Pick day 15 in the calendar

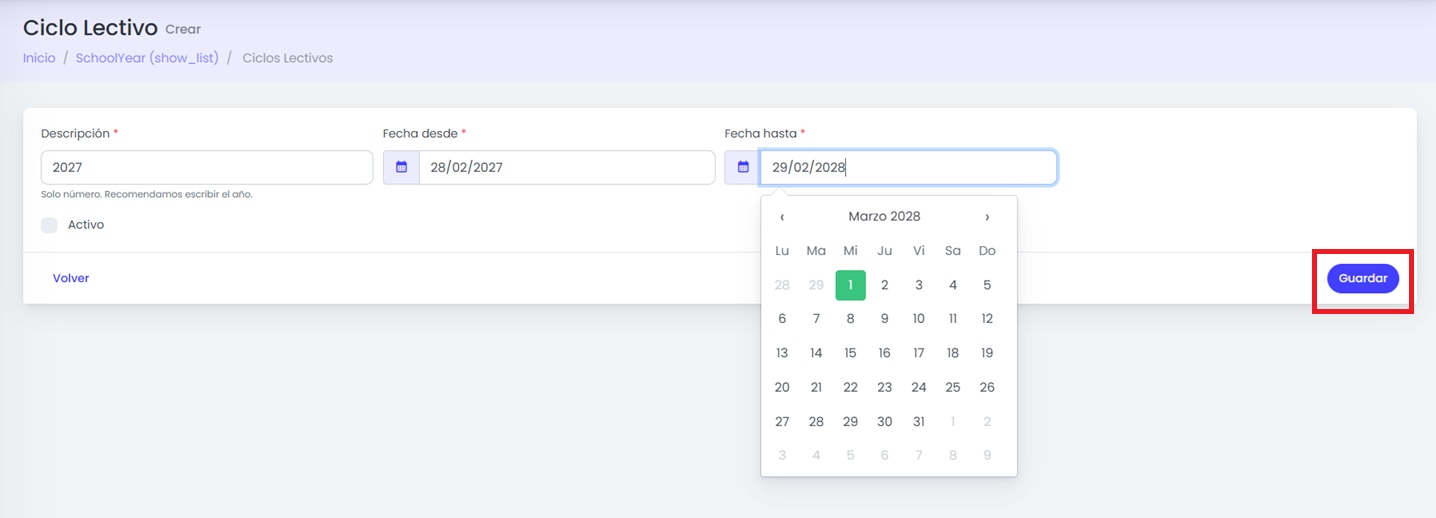tap(850, 353)
